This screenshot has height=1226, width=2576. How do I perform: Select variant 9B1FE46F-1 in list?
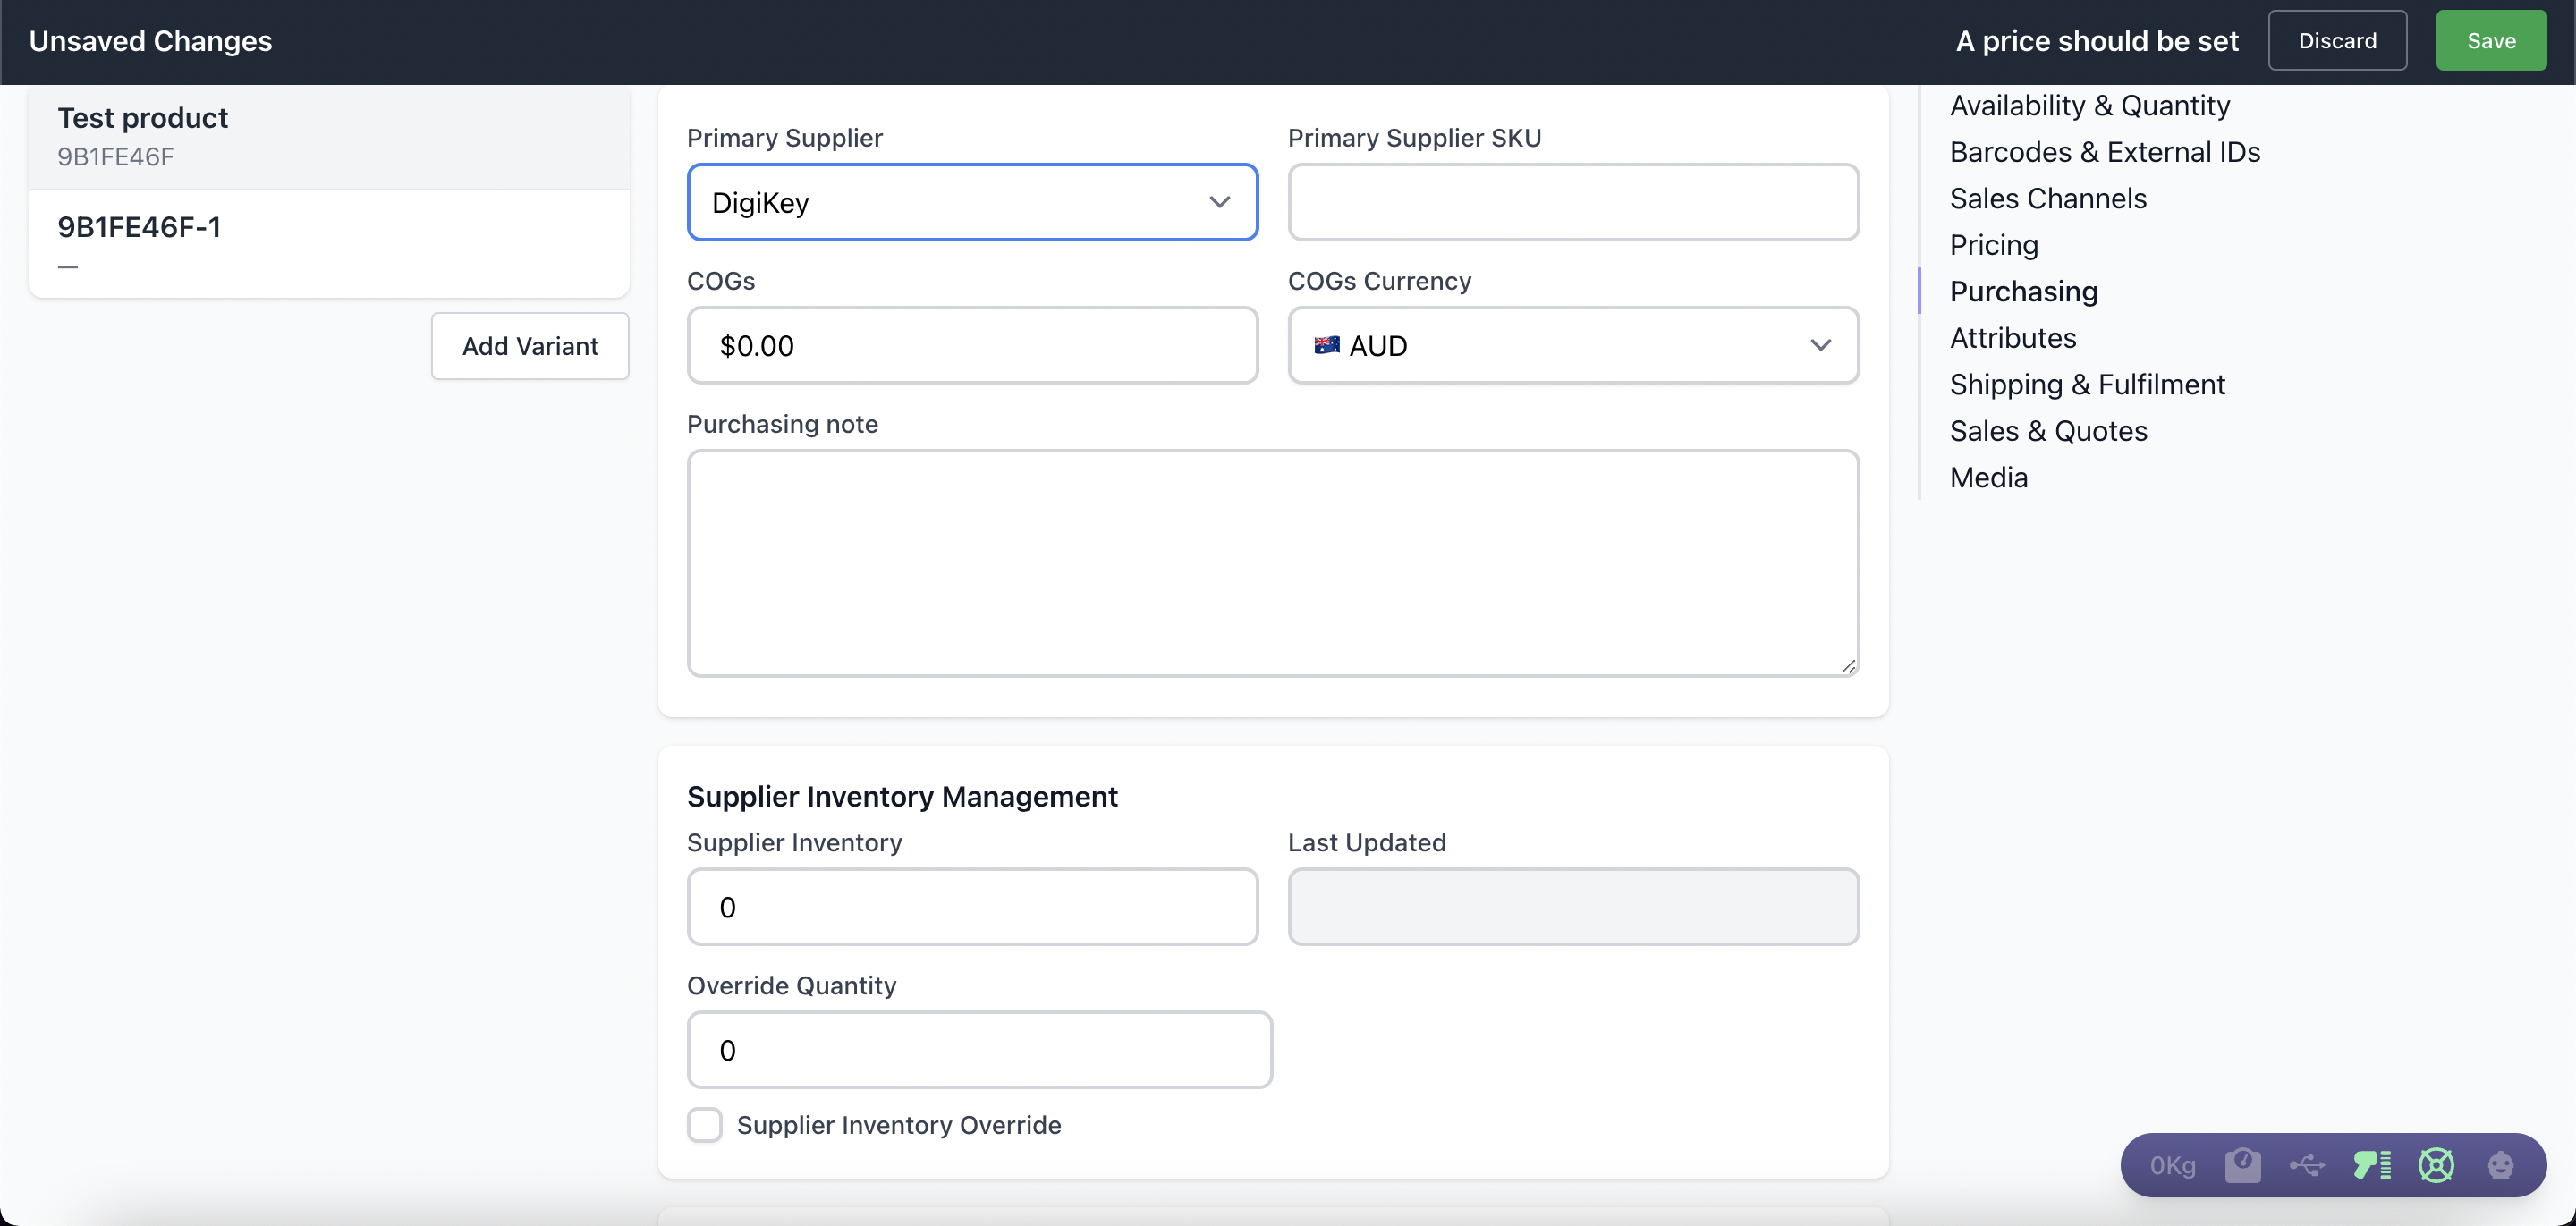pyautogui.click(x=328, y=243)
